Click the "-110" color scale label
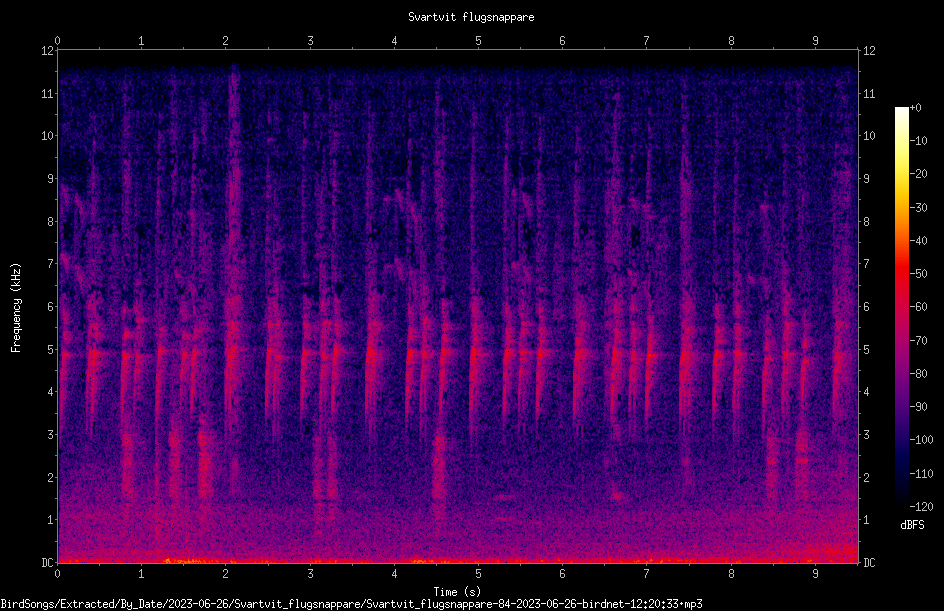The image size is (944, 611). click(x=921, y=474)
